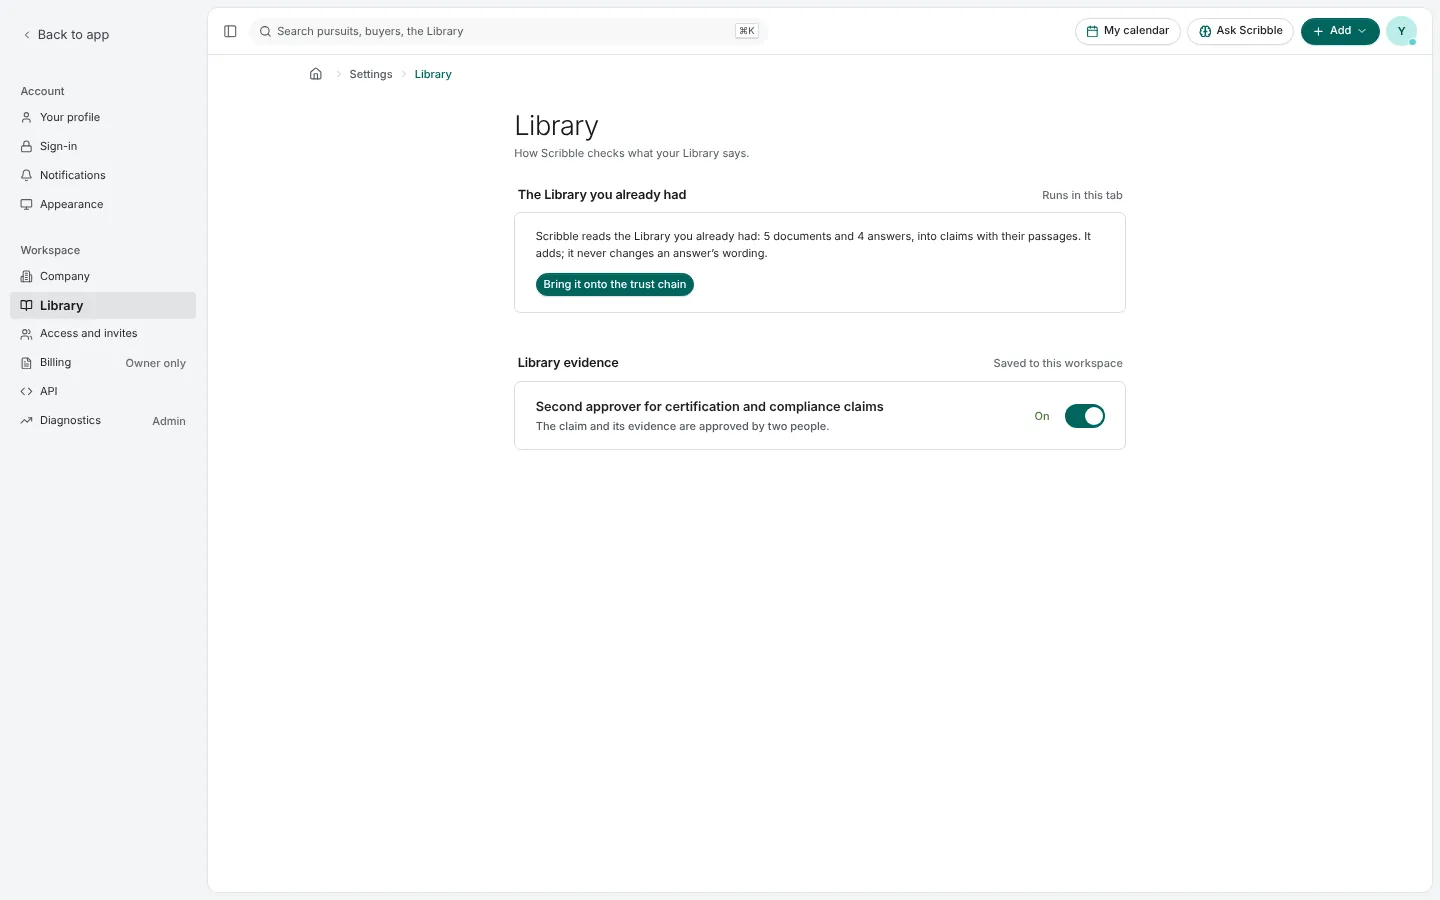The height and width of the screenshot is (900, 1440).
Task: Open Company workspace settings
Action: point(103,276)
